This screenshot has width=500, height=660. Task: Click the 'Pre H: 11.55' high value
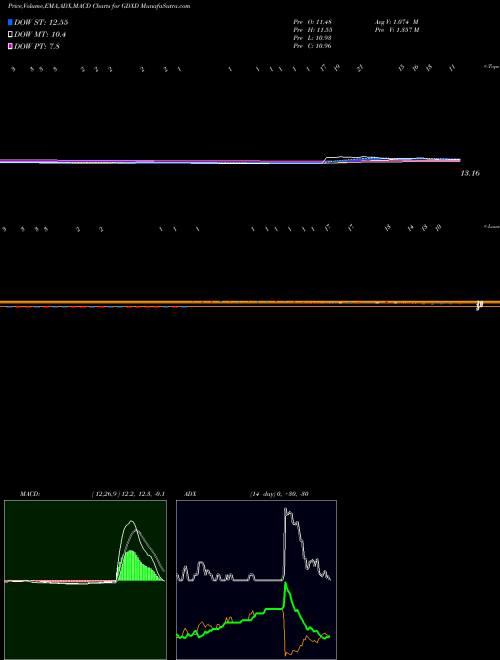pos(313,30)
